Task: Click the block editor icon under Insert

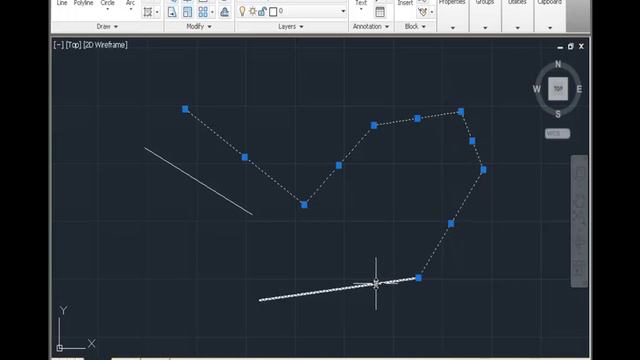Action: [x=422, y=12]
